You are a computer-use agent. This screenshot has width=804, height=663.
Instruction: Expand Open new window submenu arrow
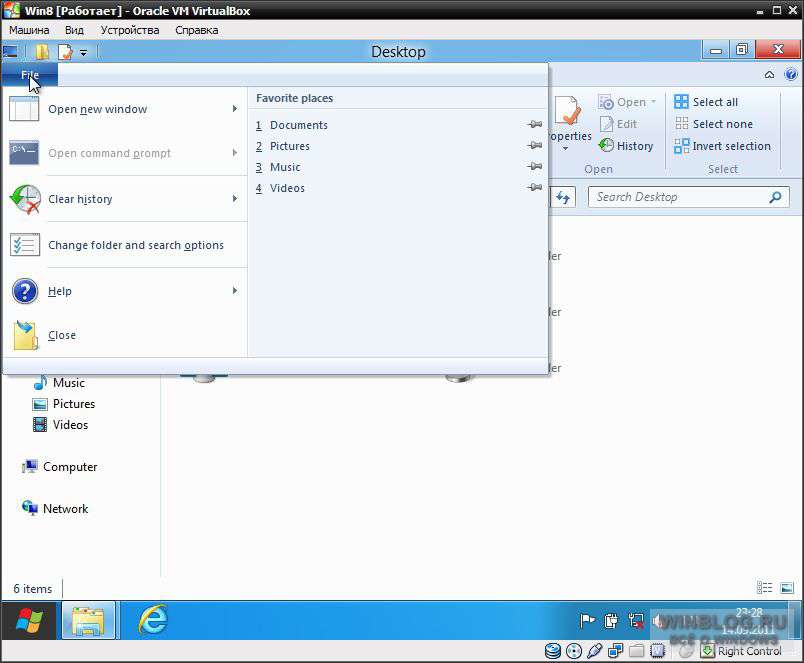[234, 109]
